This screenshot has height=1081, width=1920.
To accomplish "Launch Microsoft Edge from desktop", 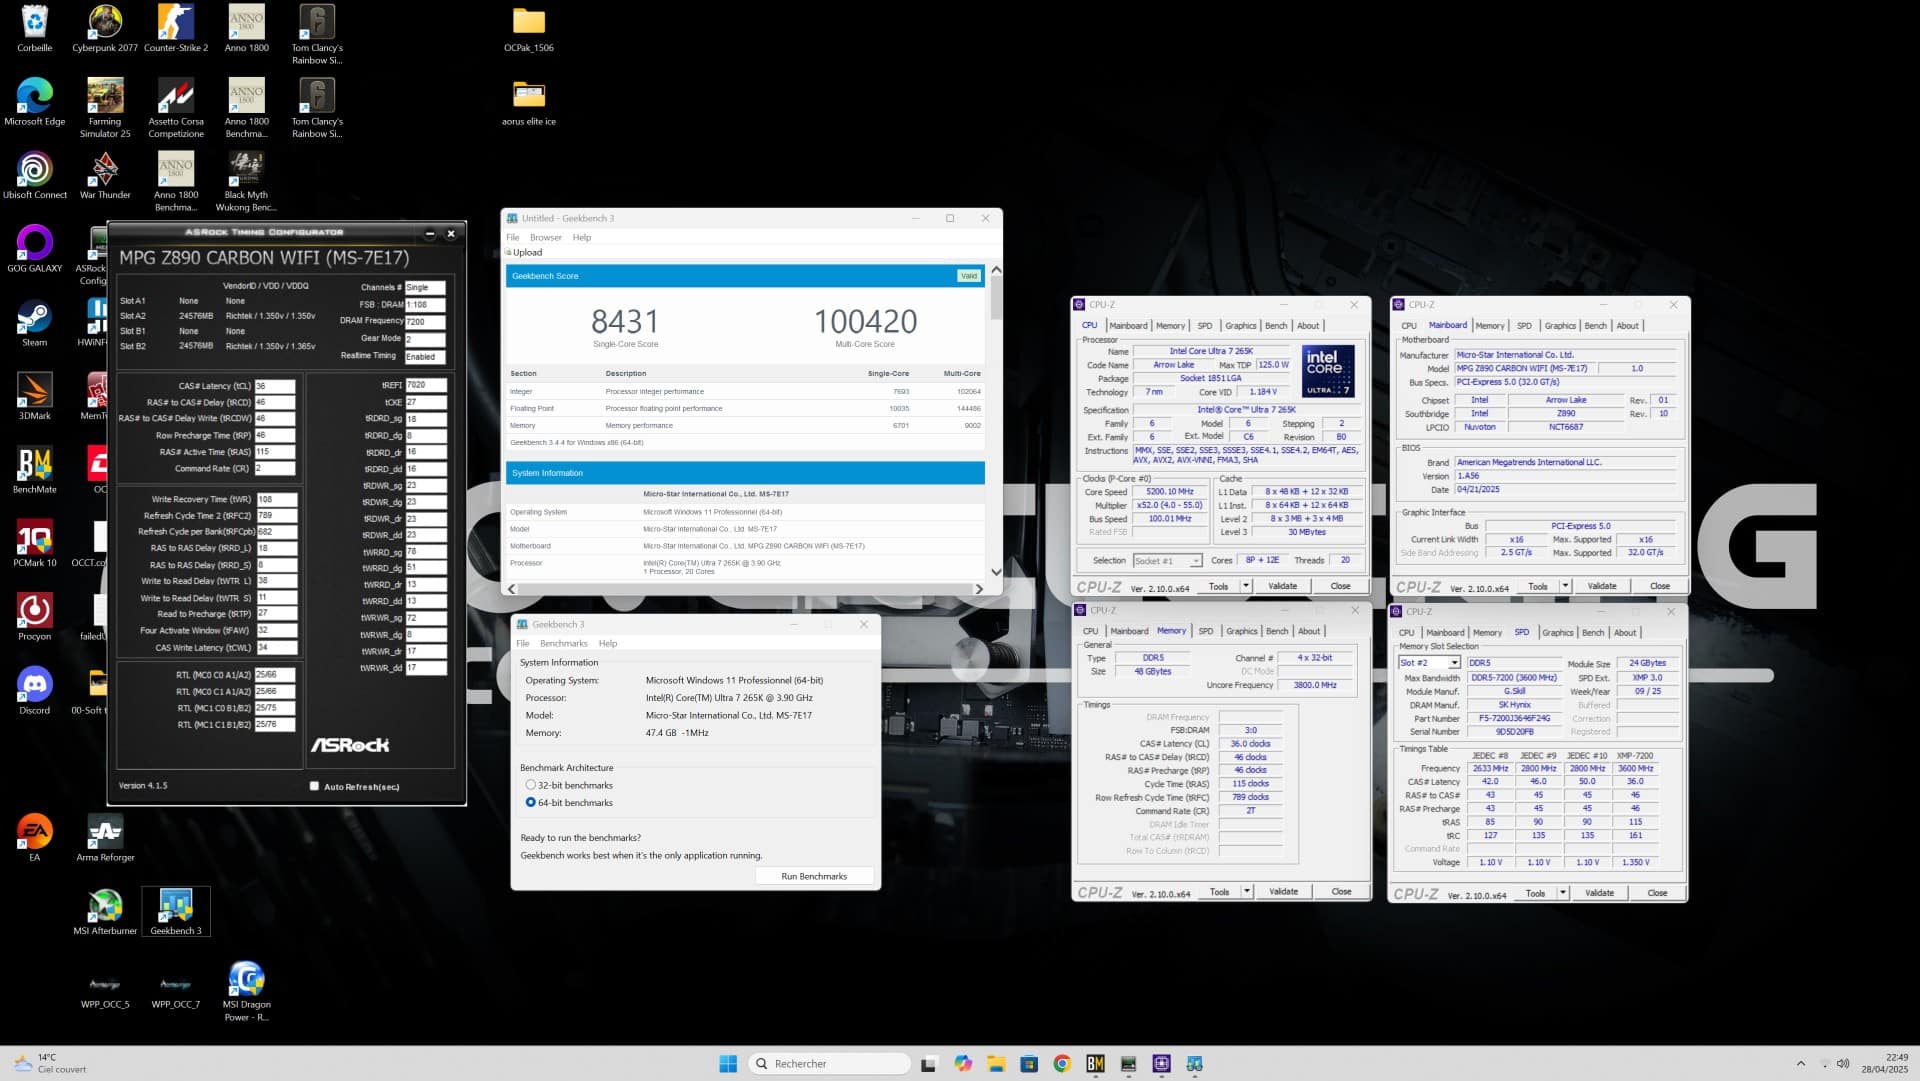I will 34,102.
